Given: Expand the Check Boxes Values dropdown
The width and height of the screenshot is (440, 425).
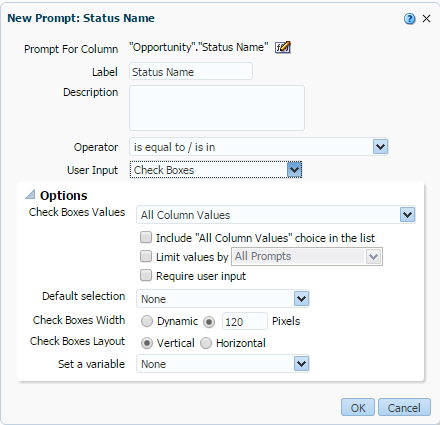Looking at the screenshot, I should [x=276, y=215].
